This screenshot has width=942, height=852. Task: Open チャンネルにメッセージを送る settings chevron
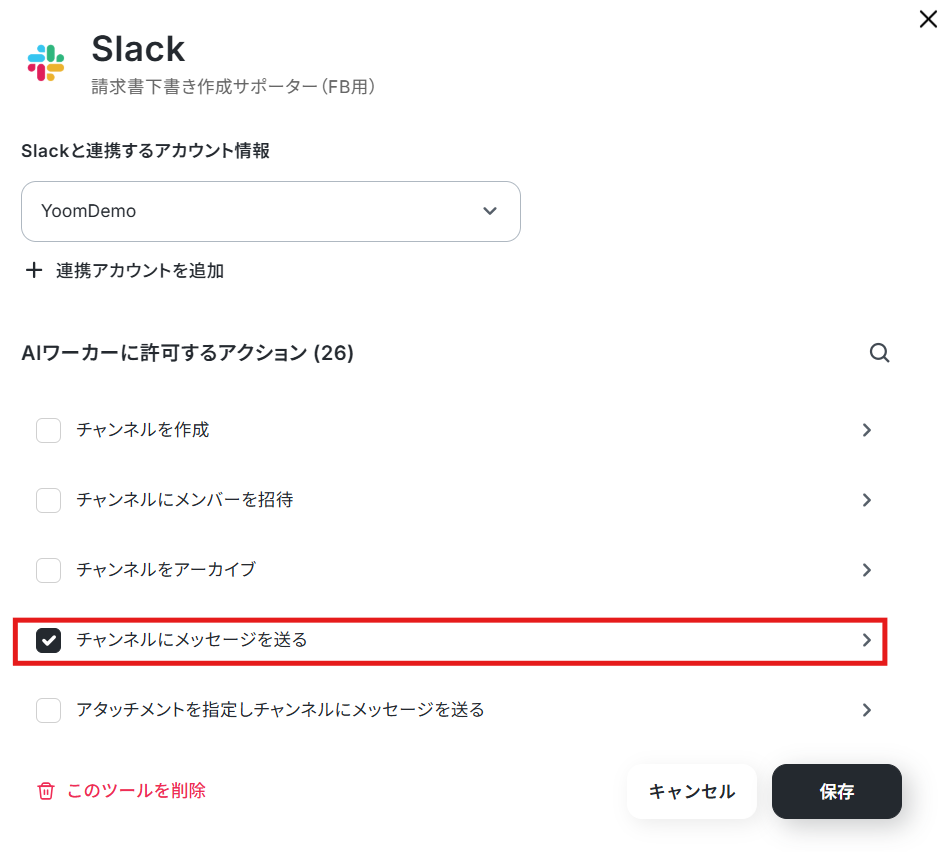coord(867,640)
